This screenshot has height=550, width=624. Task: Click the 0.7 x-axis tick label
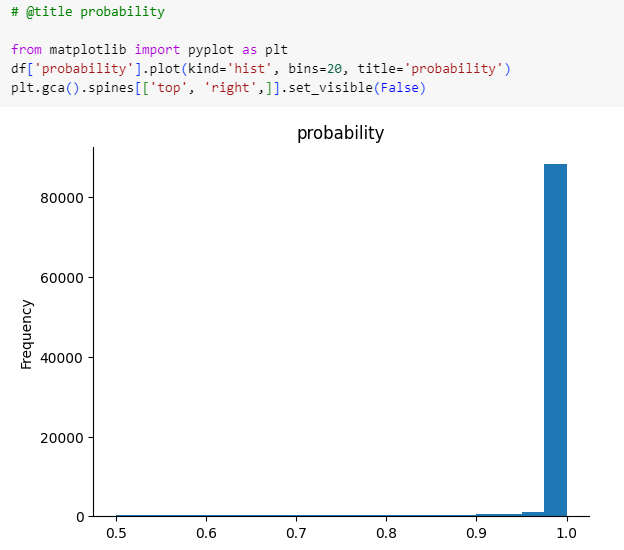[296, 536]
